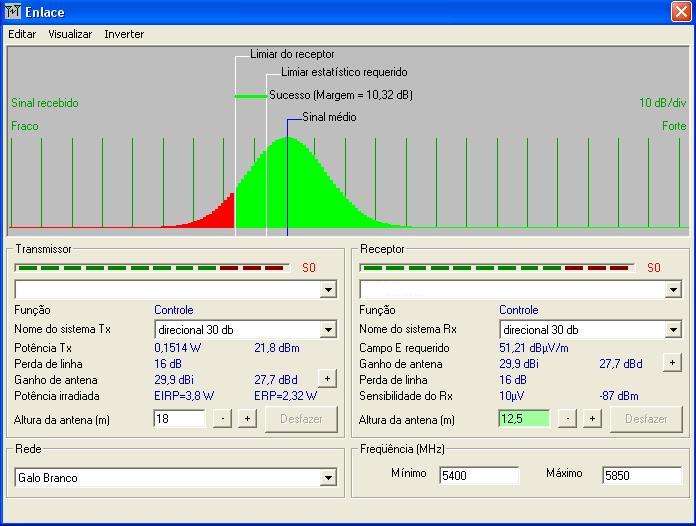This screenshot has height=526, width=696.
Task: Click the receiver 'Controle' function value
Action: pyautogui.click(x=518, y=310)
